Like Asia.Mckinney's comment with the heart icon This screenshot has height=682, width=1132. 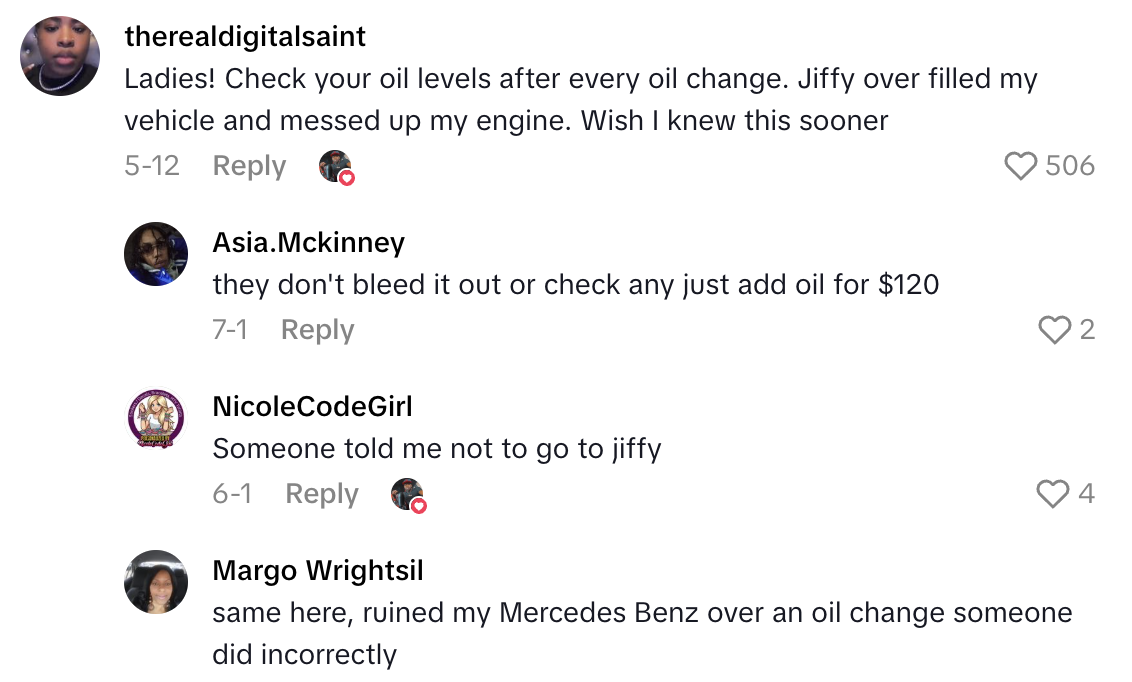[x=1057, y=329]
